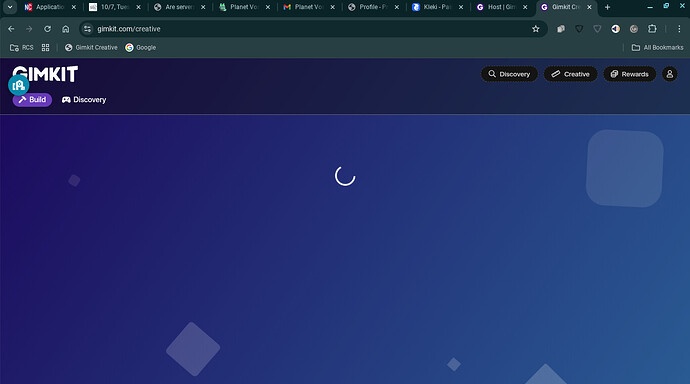Open the browser home page
The height and width of the screenshot is (384, 690).
[66, 29]
